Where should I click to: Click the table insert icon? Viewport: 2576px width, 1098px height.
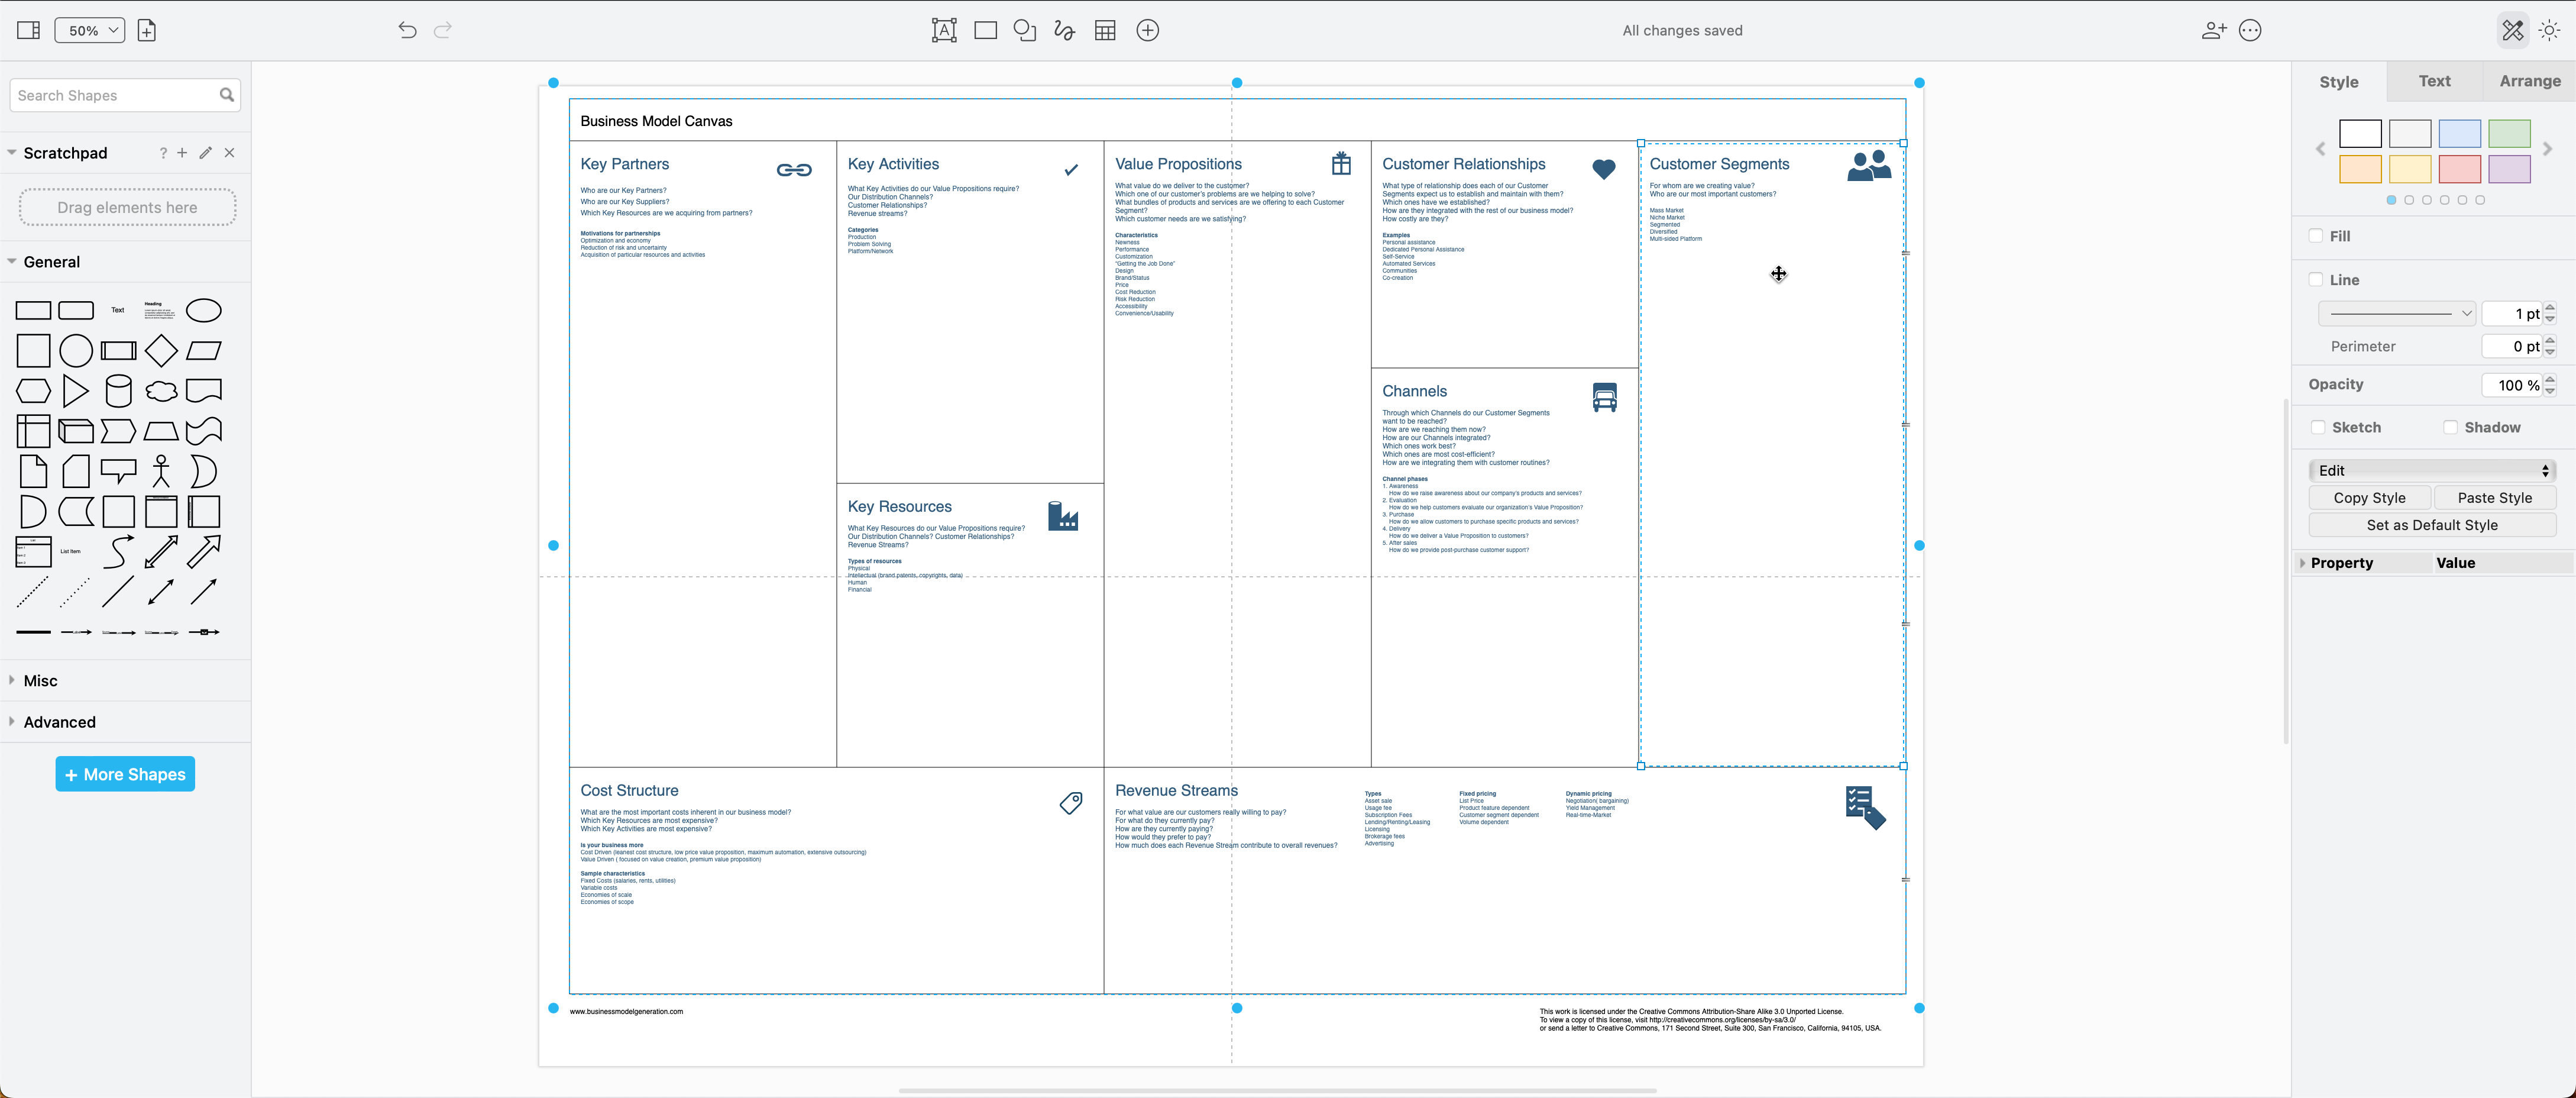click(1107, 30)
